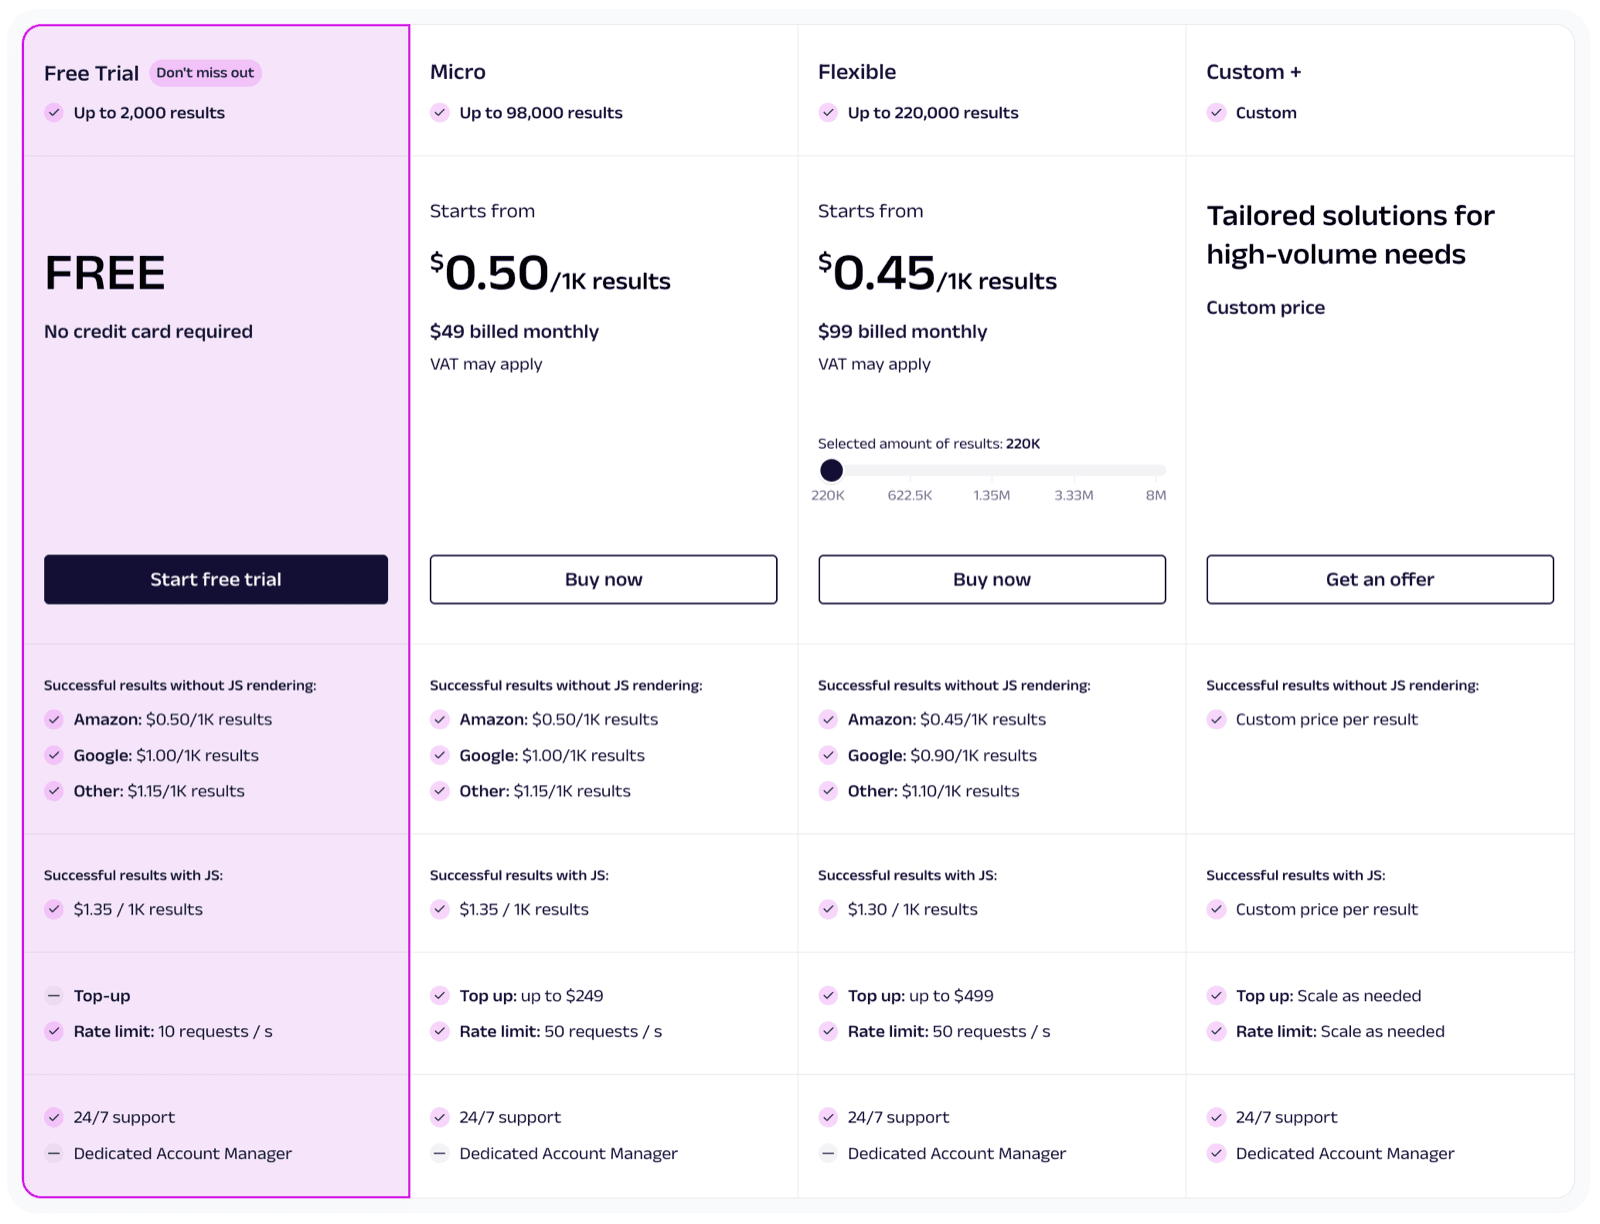Select the Flexible plan title
This screenshot has width=1600, height=1224.
[x=857, y=72]
